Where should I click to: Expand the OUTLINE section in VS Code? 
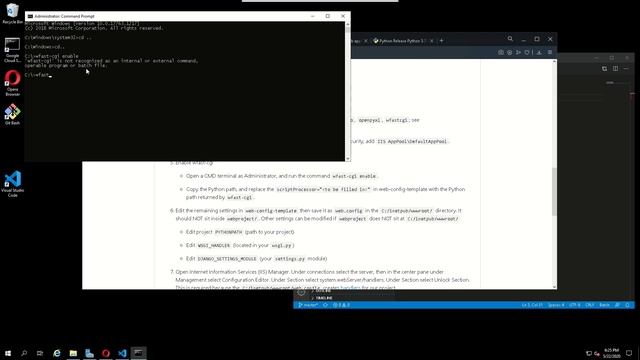tap(322, 291)
